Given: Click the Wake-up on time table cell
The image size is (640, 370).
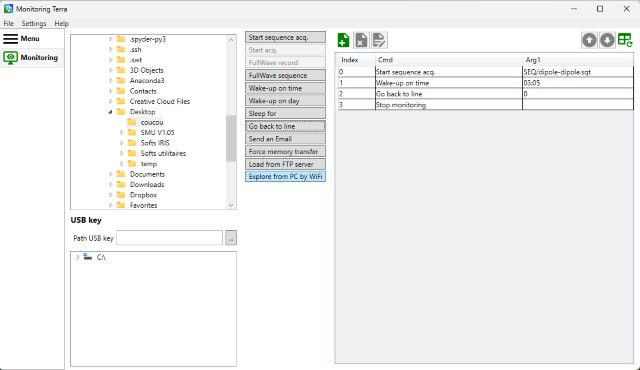Looking at the screenshot, I should [x=449, y=83].
